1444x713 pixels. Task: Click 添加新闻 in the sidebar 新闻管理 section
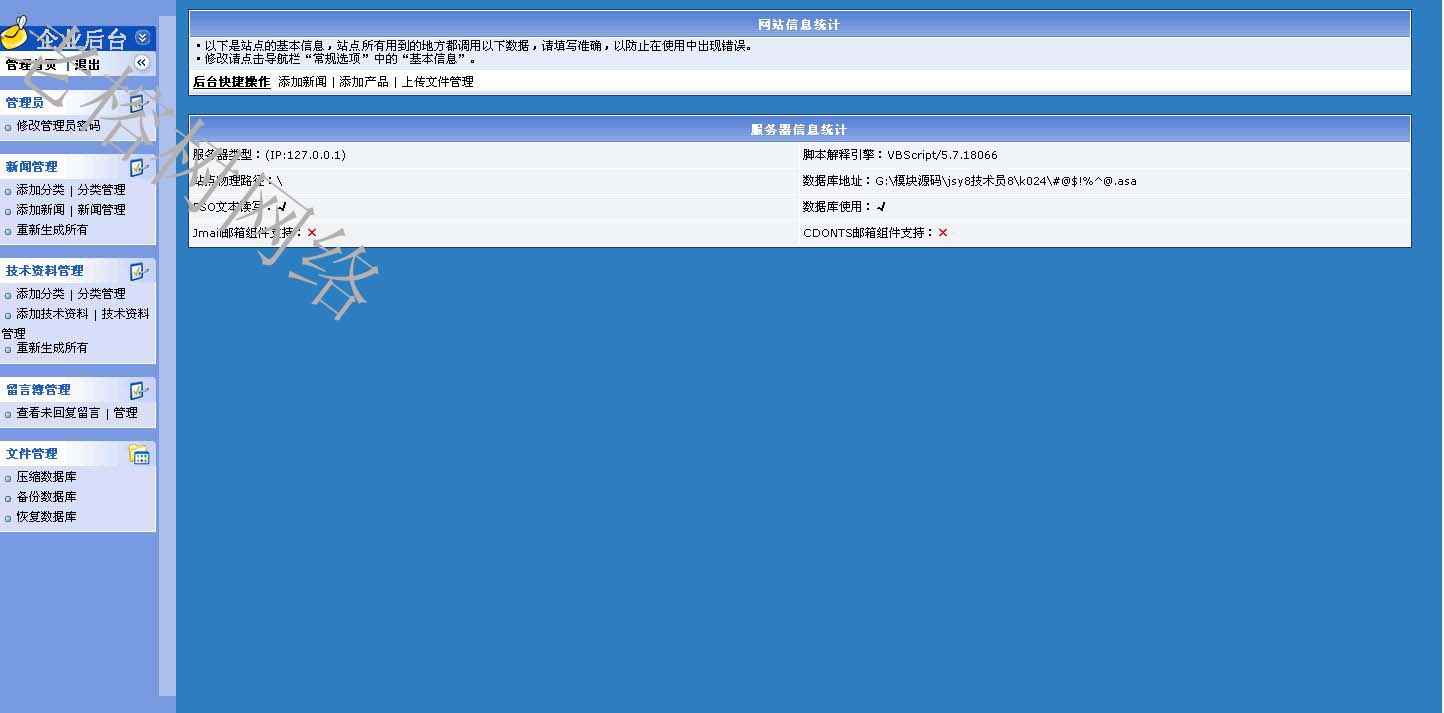coord(40,210)
